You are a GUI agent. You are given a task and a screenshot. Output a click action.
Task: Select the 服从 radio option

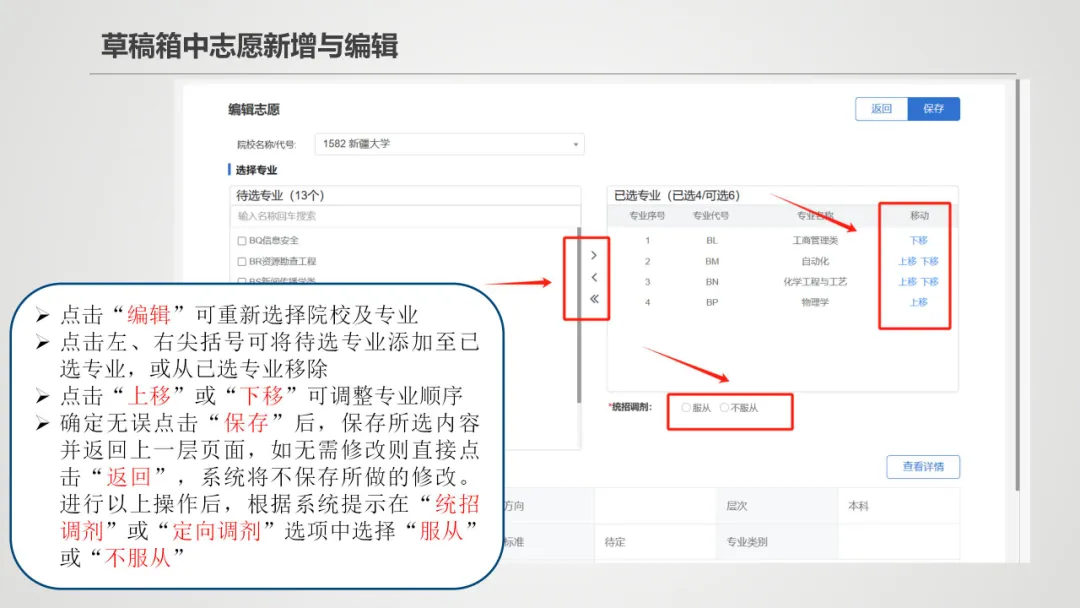686,408
